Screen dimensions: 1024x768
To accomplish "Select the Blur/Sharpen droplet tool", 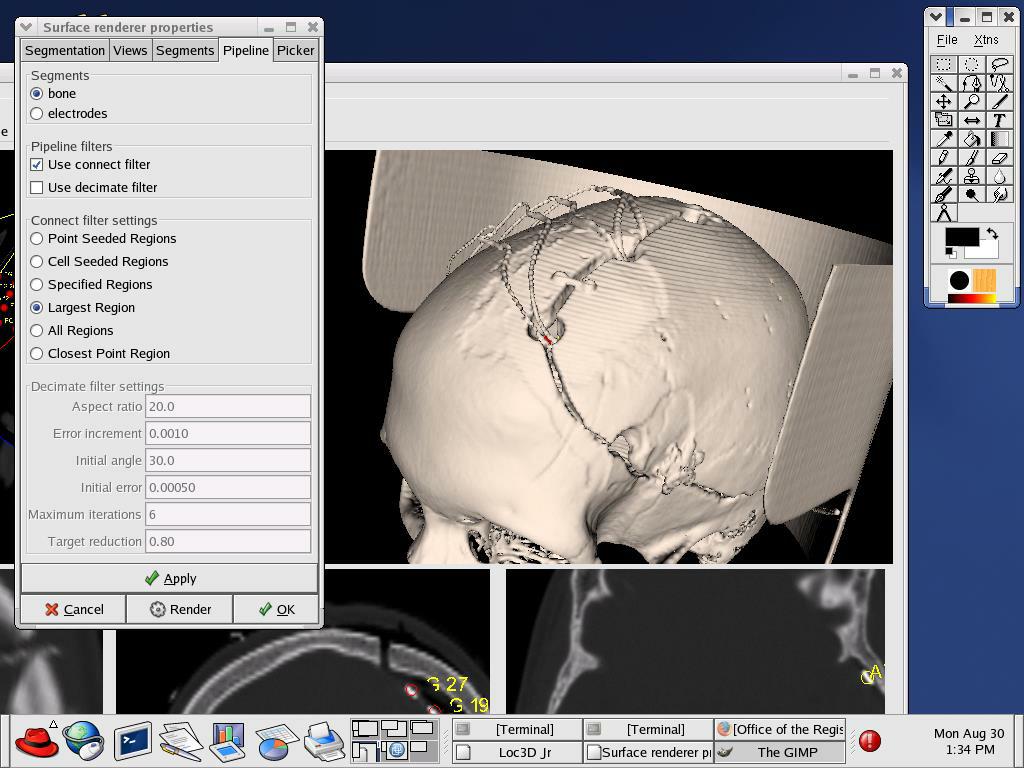I will pos(999,176).
